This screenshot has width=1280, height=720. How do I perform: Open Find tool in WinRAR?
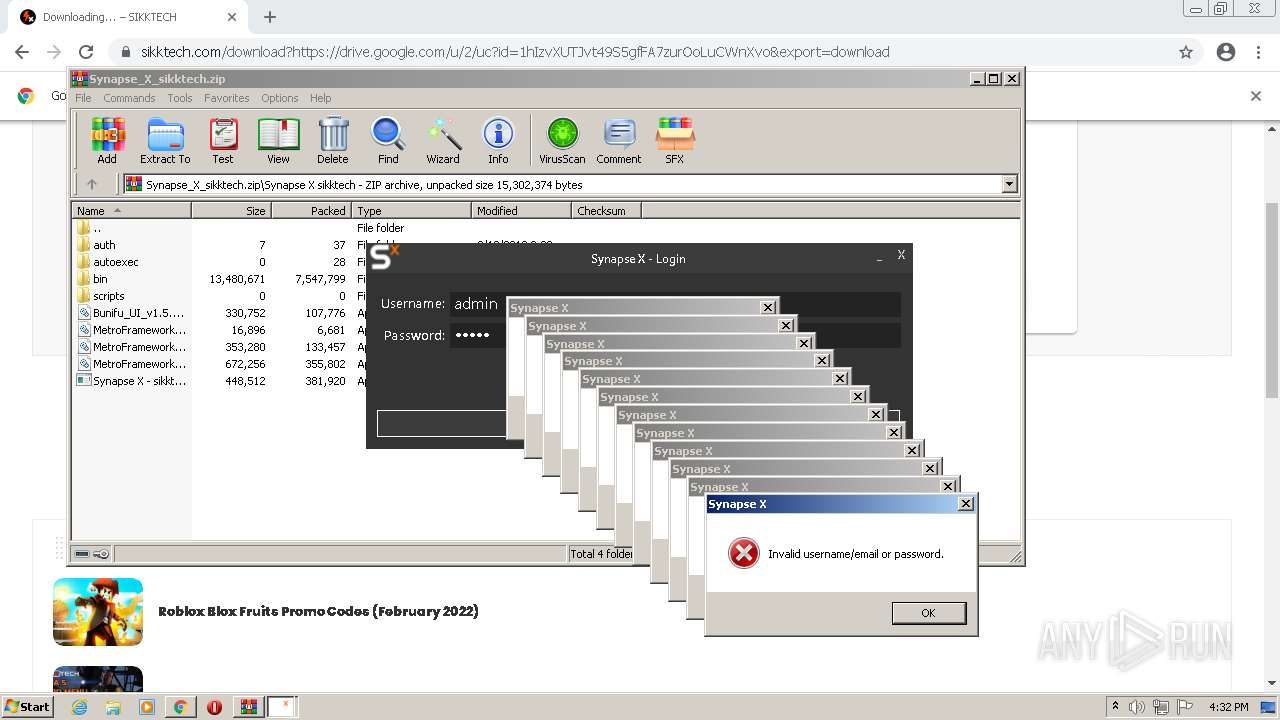coord(388,141)
